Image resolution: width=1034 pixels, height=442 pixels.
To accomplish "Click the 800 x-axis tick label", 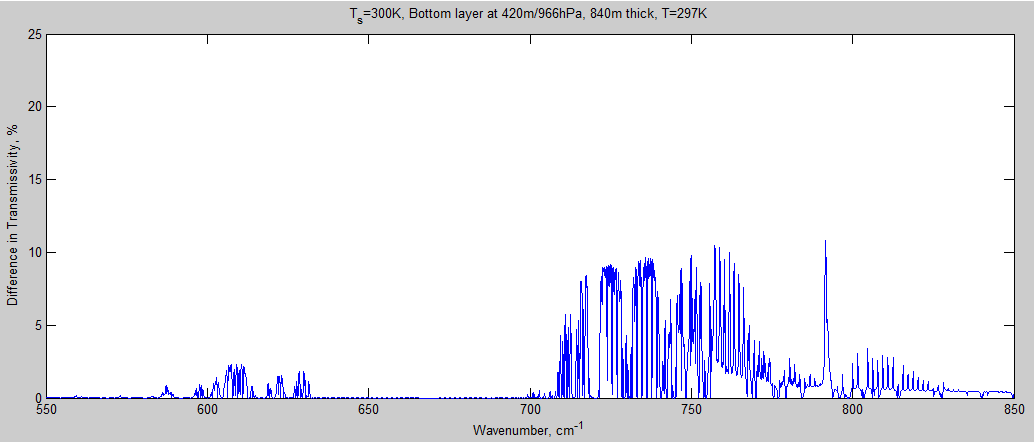I will point(853,410).
